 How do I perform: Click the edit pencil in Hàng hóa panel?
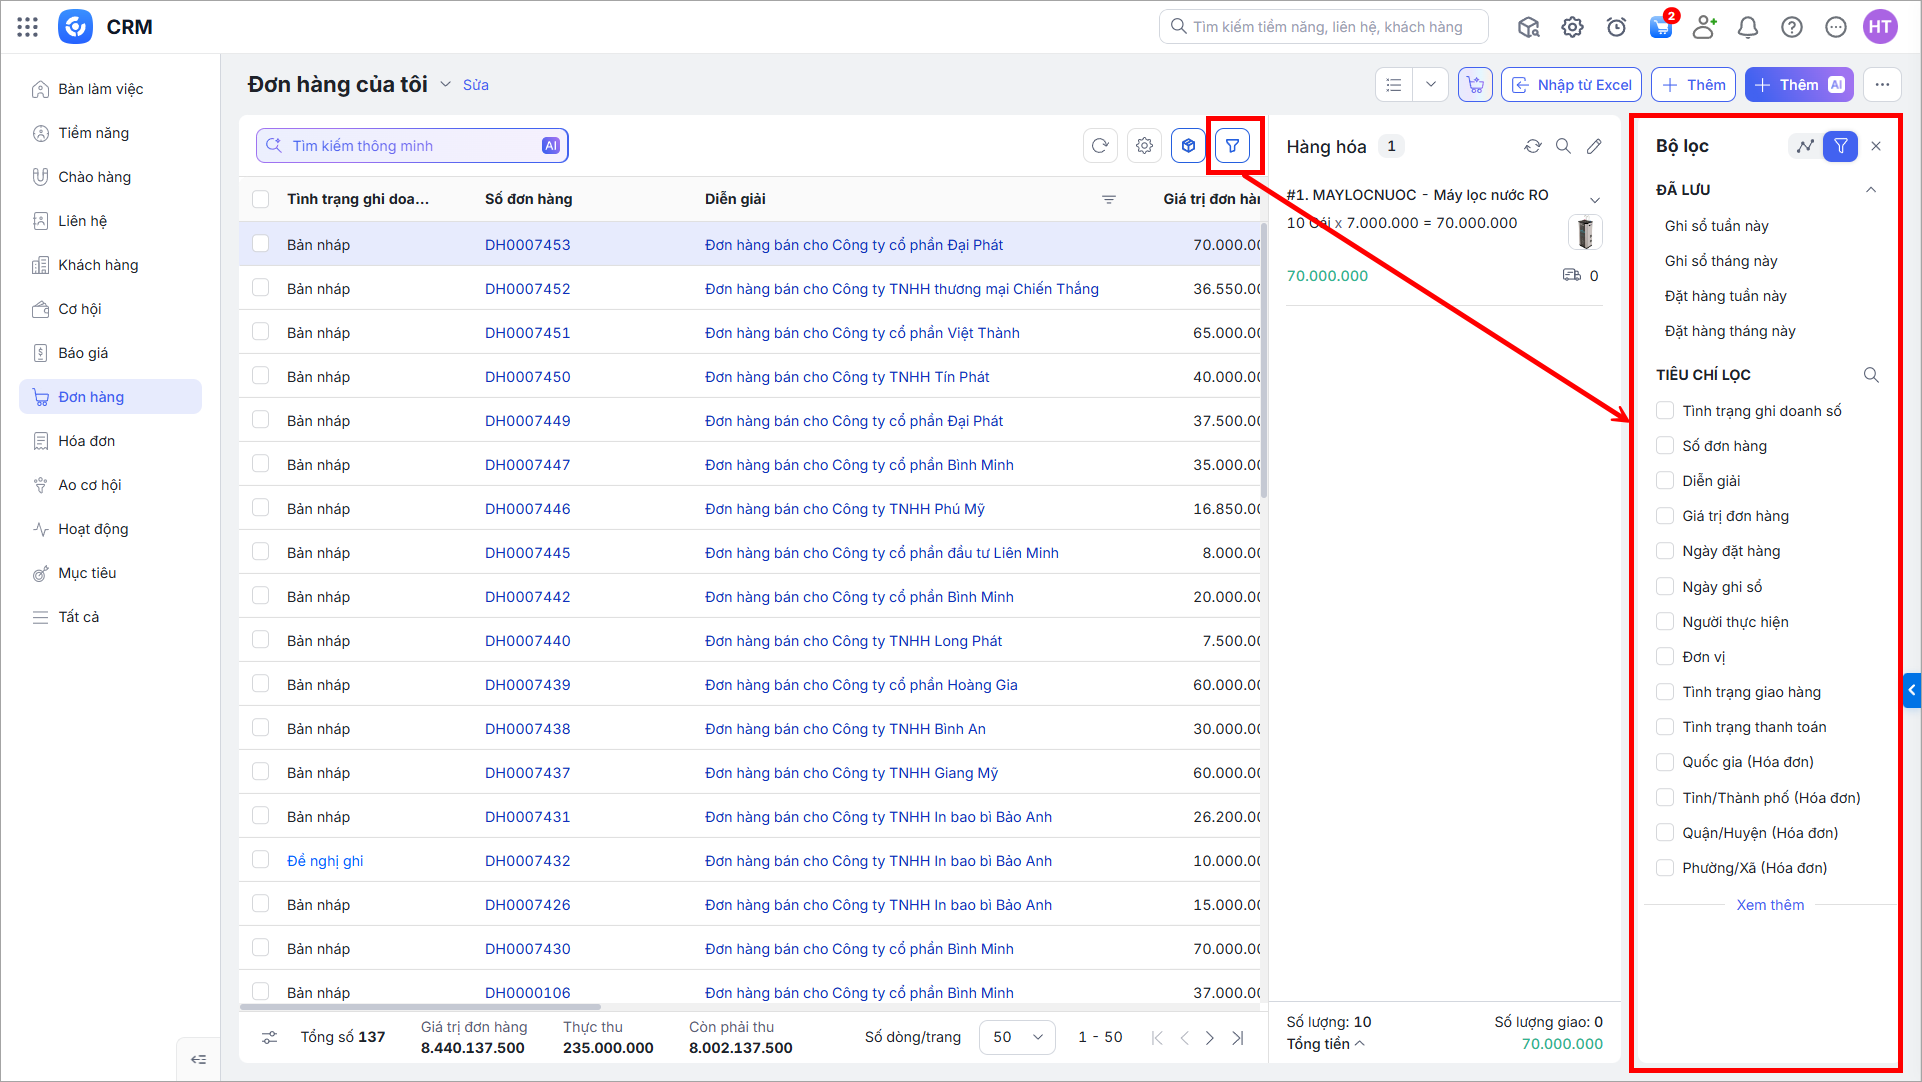pos(1594,147)
